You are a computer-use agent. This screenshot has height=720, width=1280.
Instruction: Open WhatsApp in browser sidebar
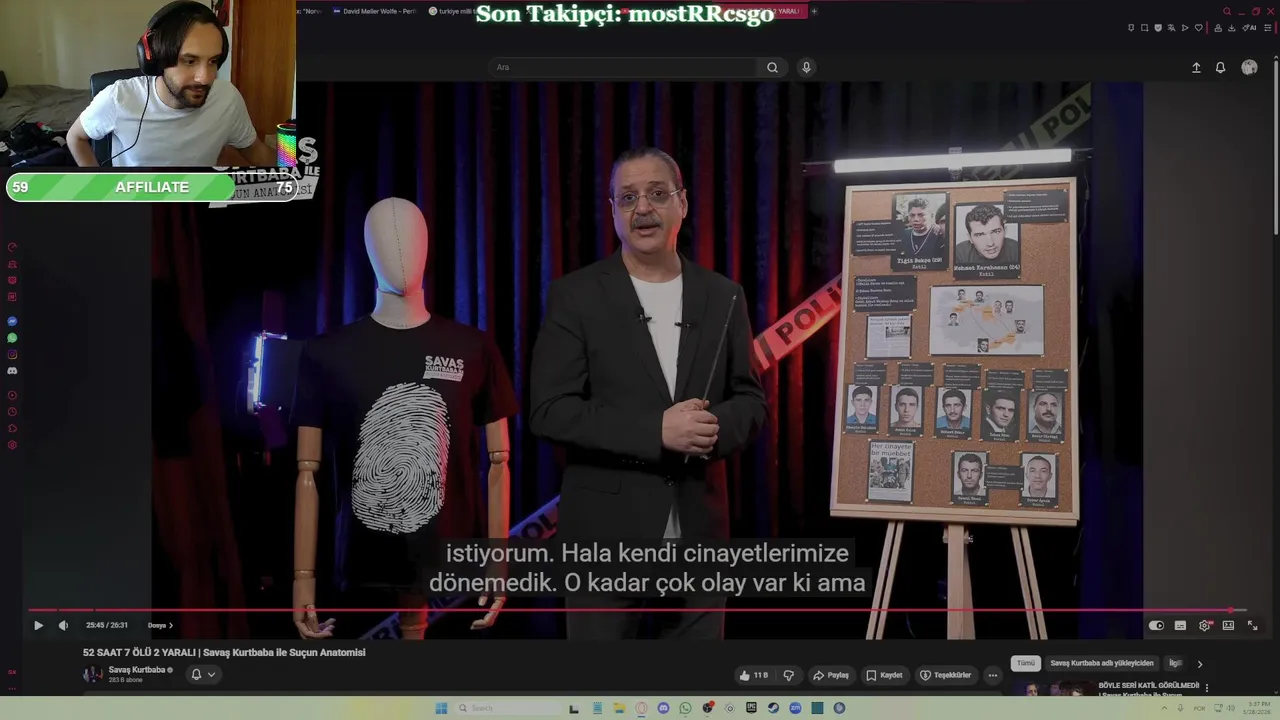(12, 338)
